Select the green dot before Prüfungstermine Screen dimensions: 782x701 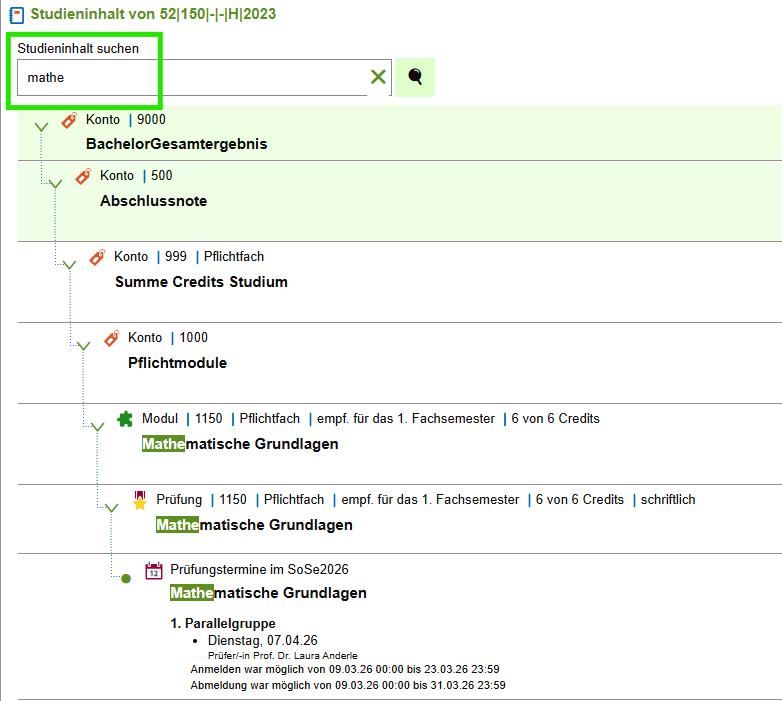click(x=126, y=578)
